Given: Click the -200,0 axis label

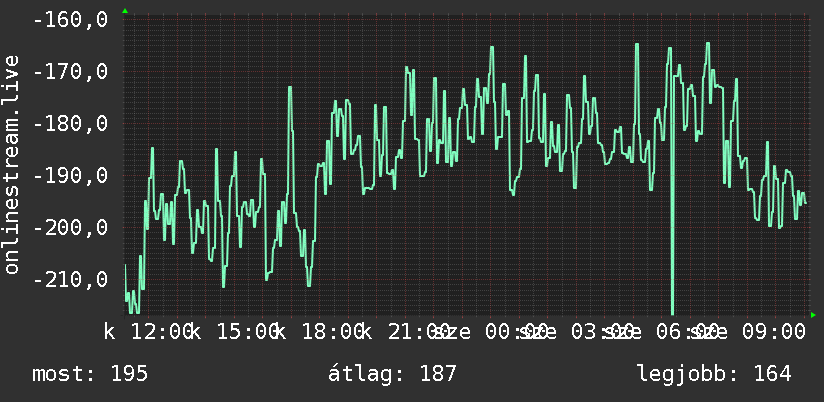Looking at the screenshot, I should click(70, 227).
